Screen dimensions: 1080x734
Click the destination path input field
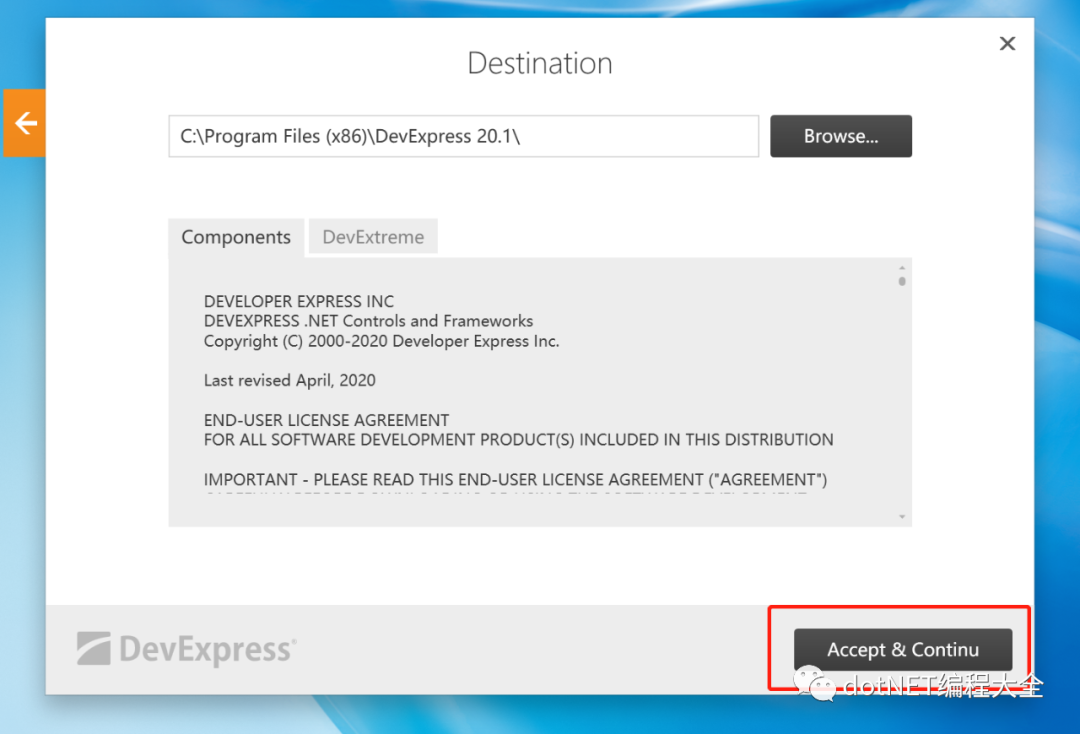(463, 136)
